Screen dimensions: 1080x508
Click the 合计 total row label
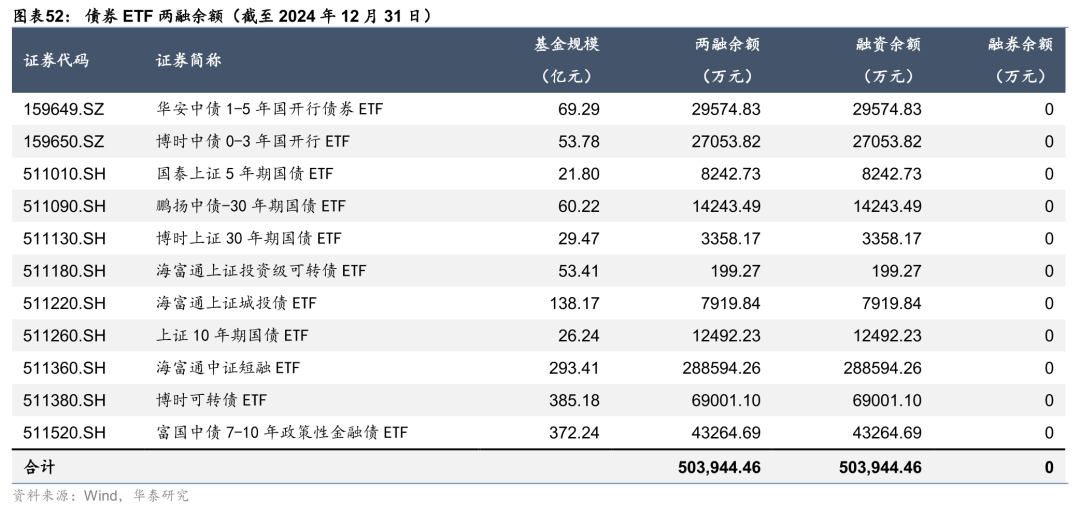40,466
